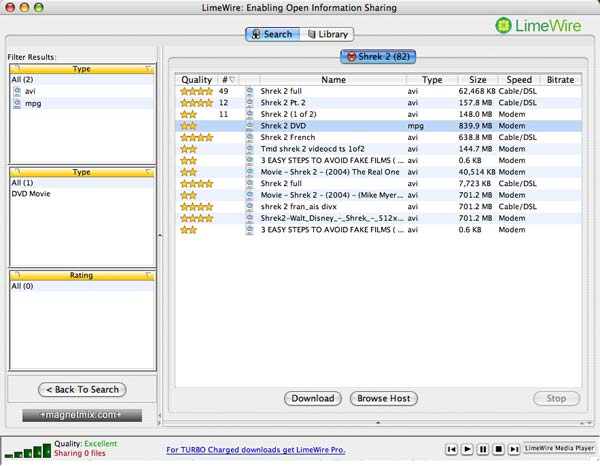Switch to the Search tab
The image size is (600, 466).
point(272,34)
